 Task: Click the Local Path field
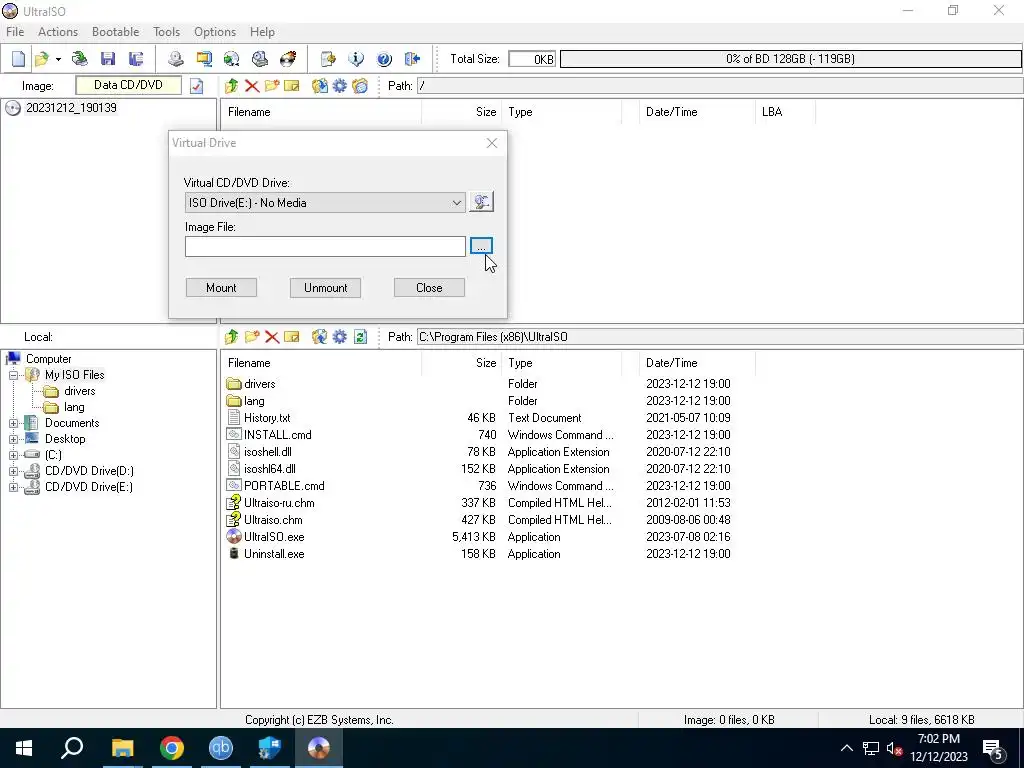coord(720,337)
